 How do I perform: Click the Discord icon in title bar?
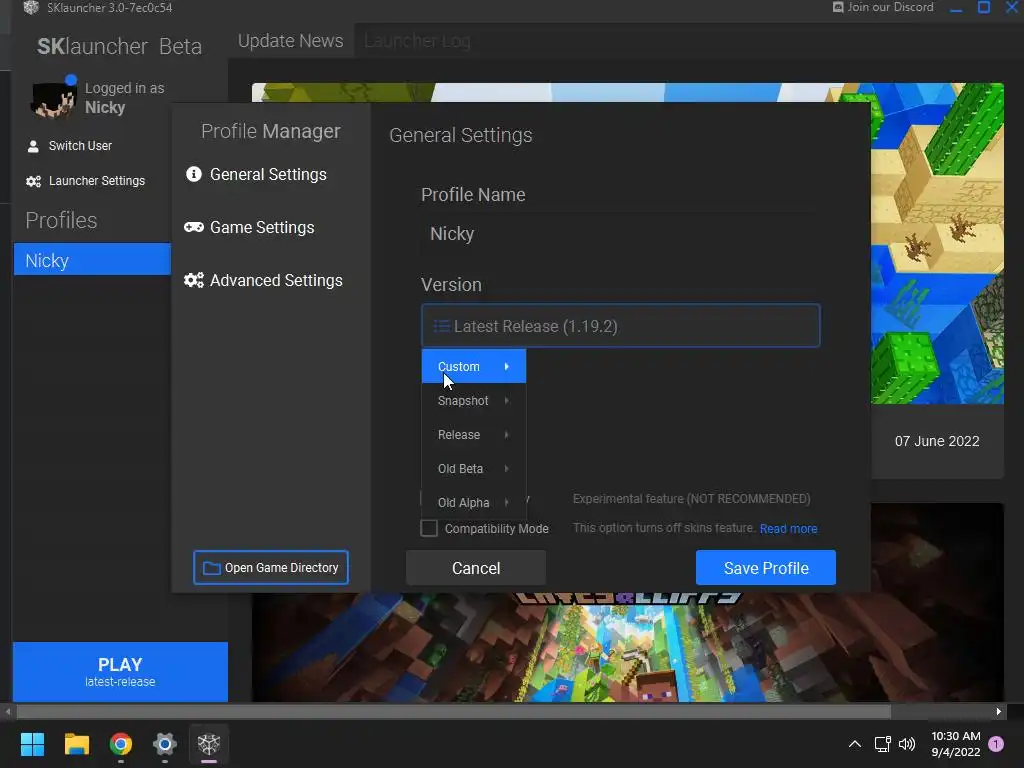838,7
